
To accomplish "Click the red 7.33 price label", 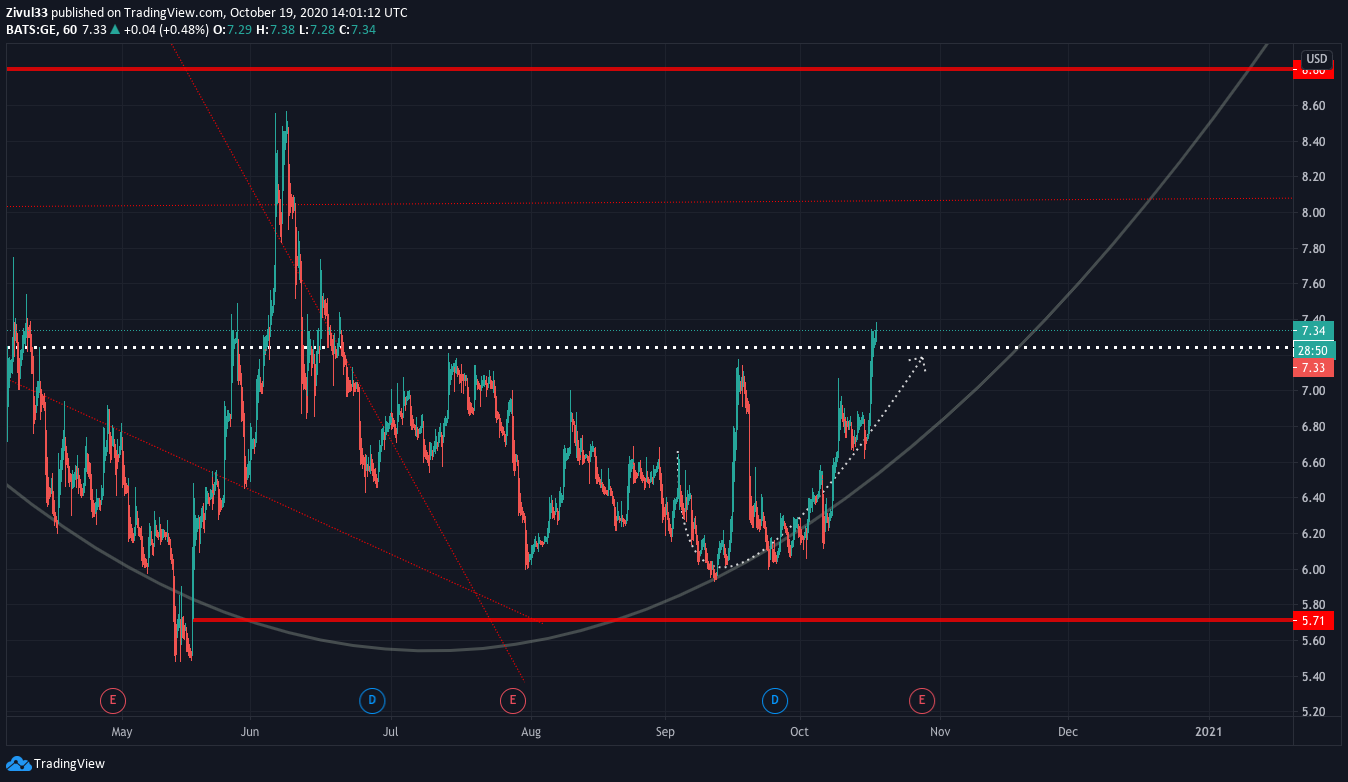I will pos(1313,368).
